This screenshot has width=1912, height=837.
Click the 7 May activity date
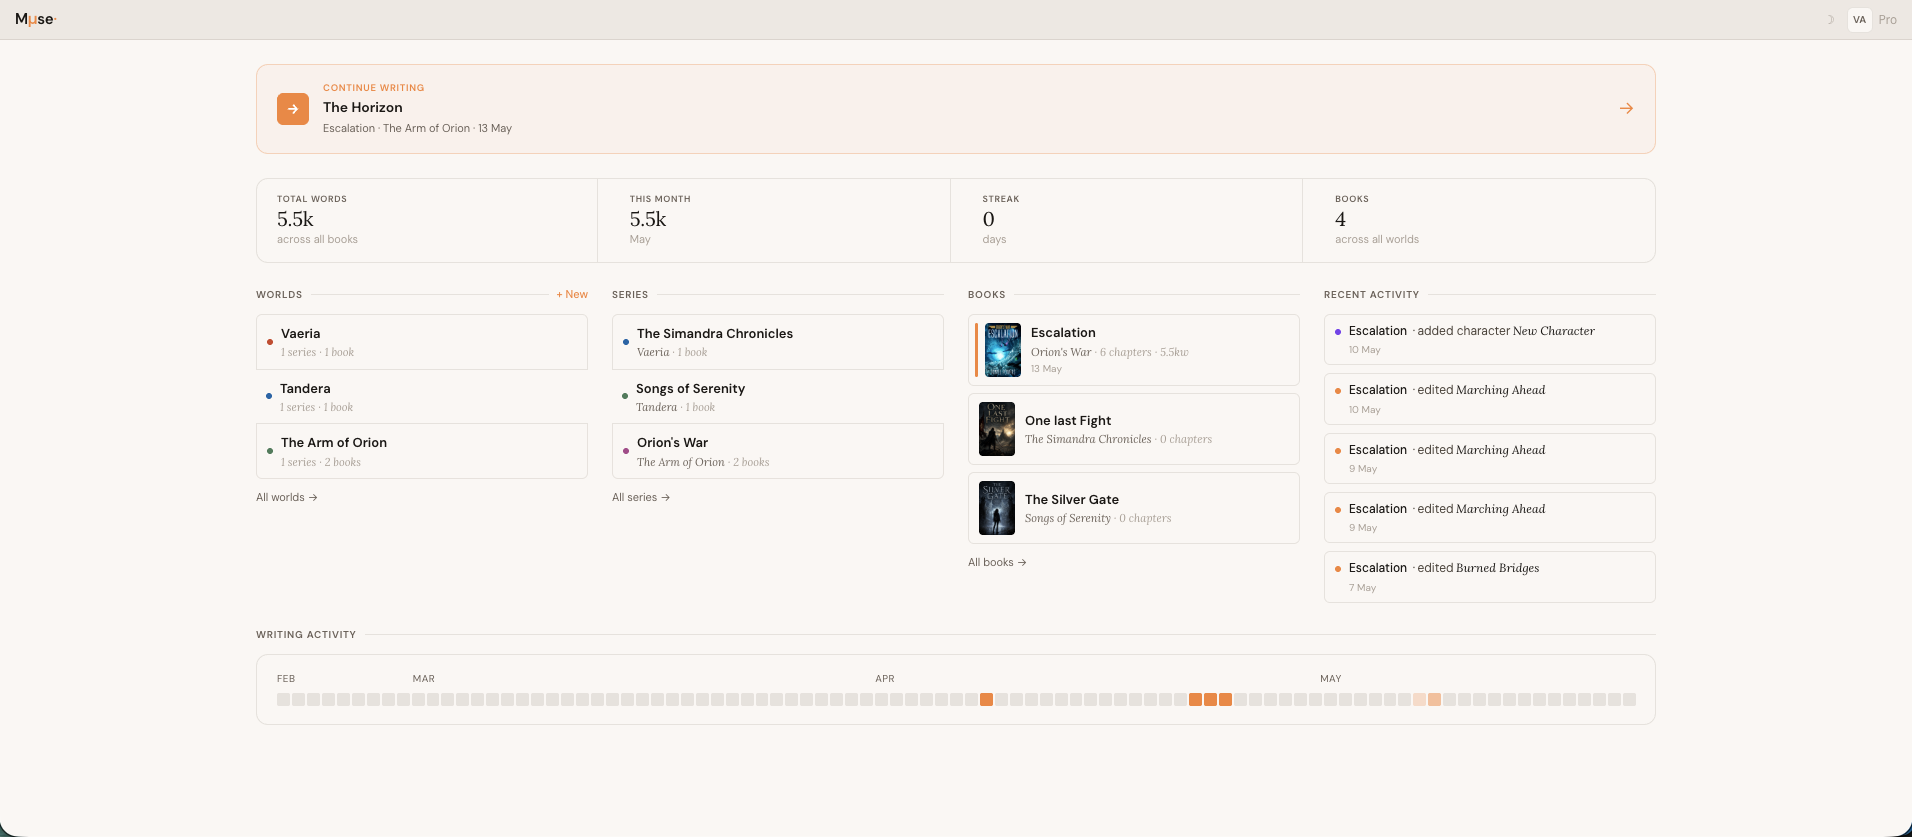pos(1362,588)
